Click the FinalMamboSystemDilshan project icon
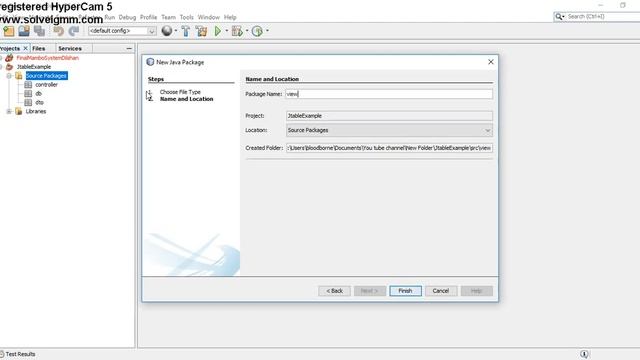The width and height of the screenshot is (640, 360). (9, 58)
